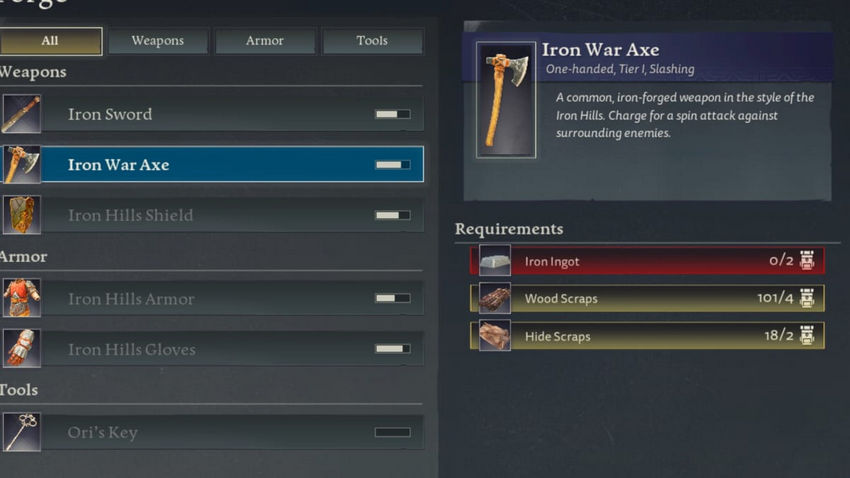The image size is (850, 478).
Task: Click the large Iron War Axe preview image
Action: coord(506,100)
